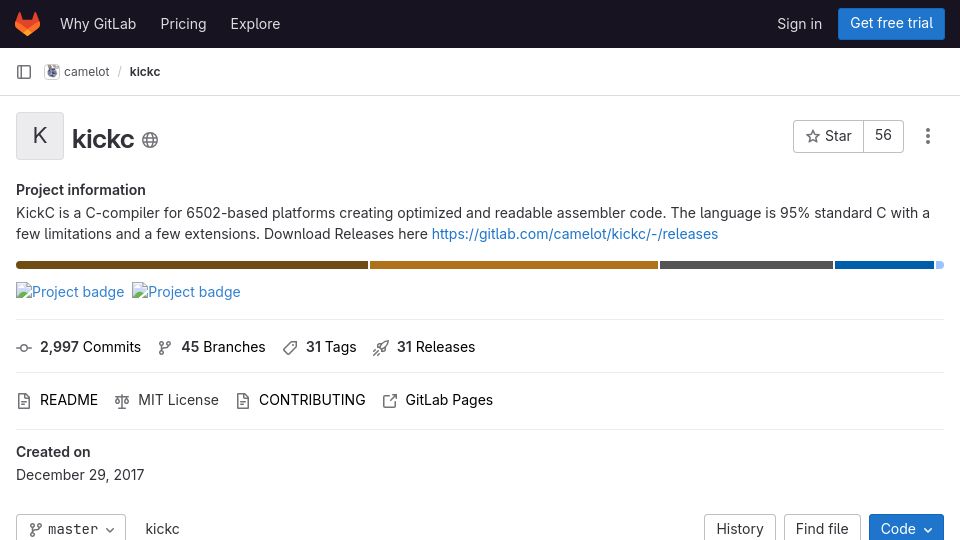960x540 pixels.
Task: Open GitLab Pages link
Action: [449, 400]
